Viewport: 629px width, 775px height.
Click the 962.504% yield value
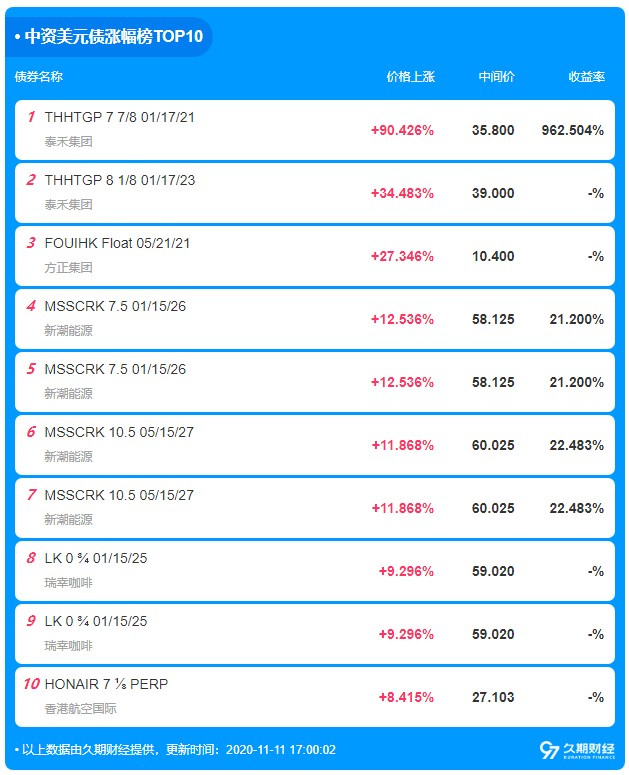[x=573, y=130]
